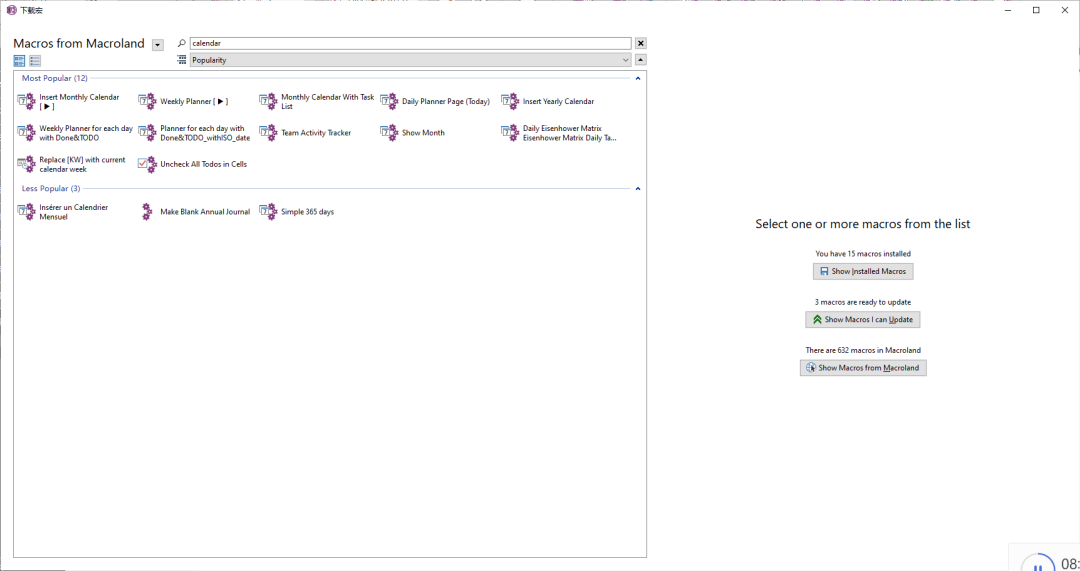Select Monthly Calendar With Task List icon

268,102
